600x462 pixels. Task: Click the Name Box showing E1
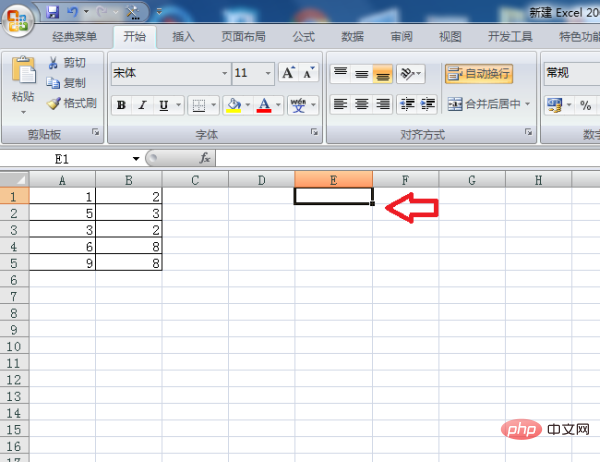coord(63,158)
